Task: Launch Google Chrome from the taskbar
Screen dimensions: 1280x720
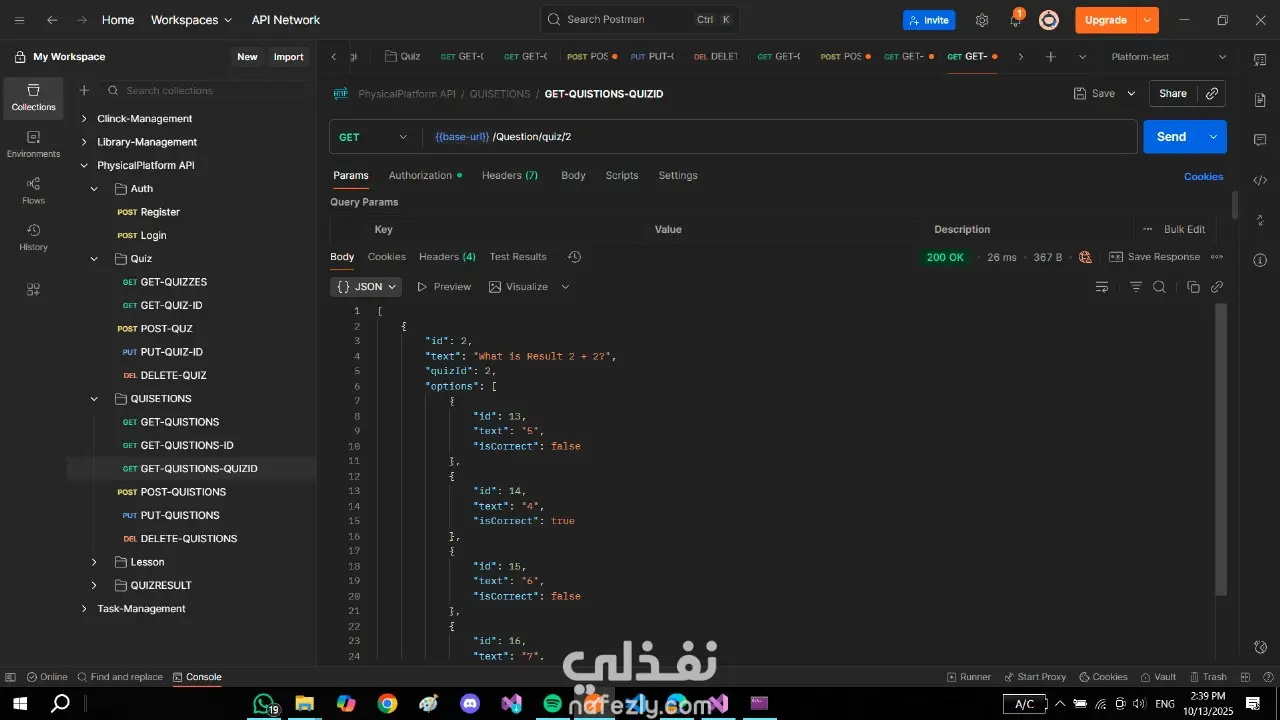Action: pyautogui.click(x=387, y=704)
